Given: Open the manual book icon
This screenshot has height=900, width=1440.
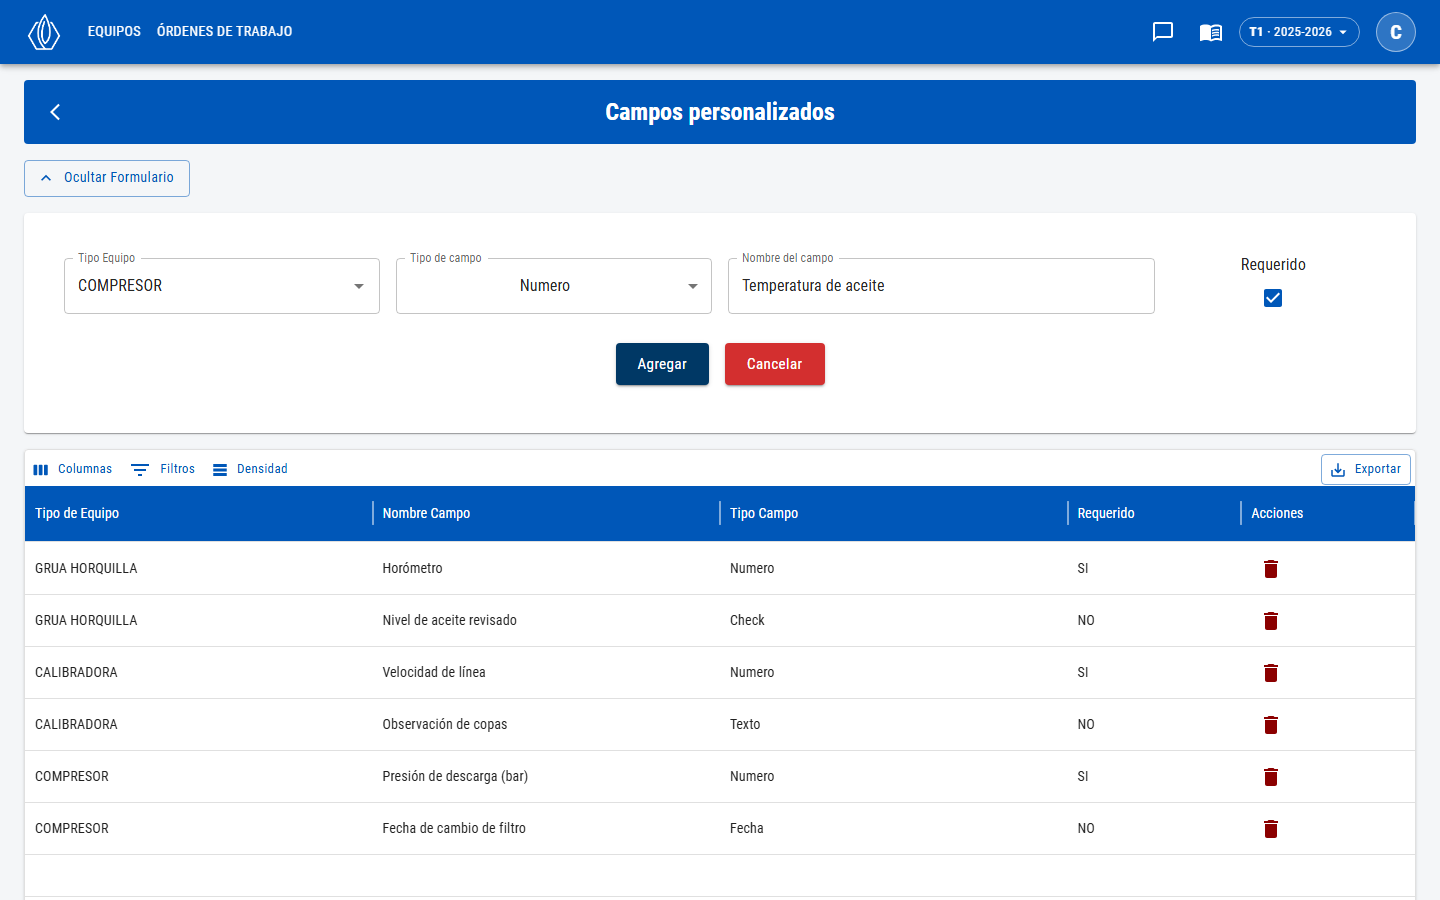Looking at the screenshot, I should click(x=1211, y=32).
